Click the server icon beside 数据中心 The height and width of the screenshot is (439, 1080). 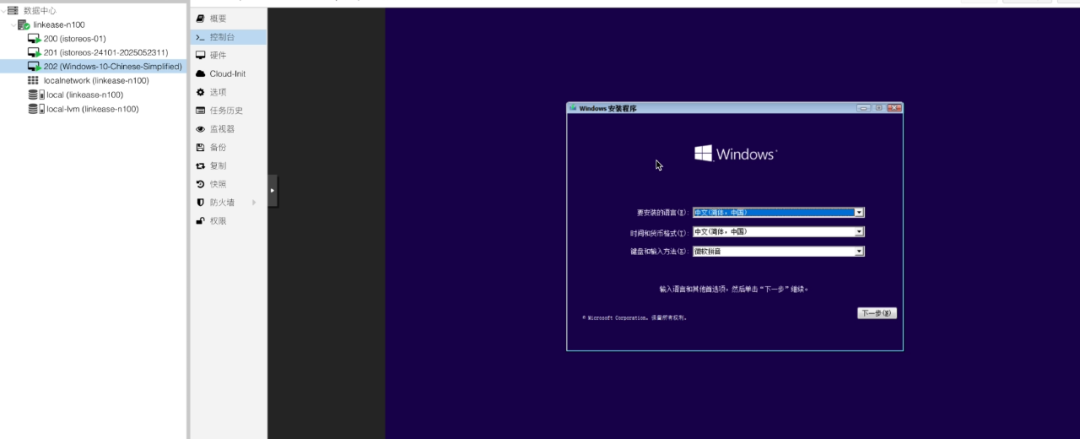[x=12, y=10]
